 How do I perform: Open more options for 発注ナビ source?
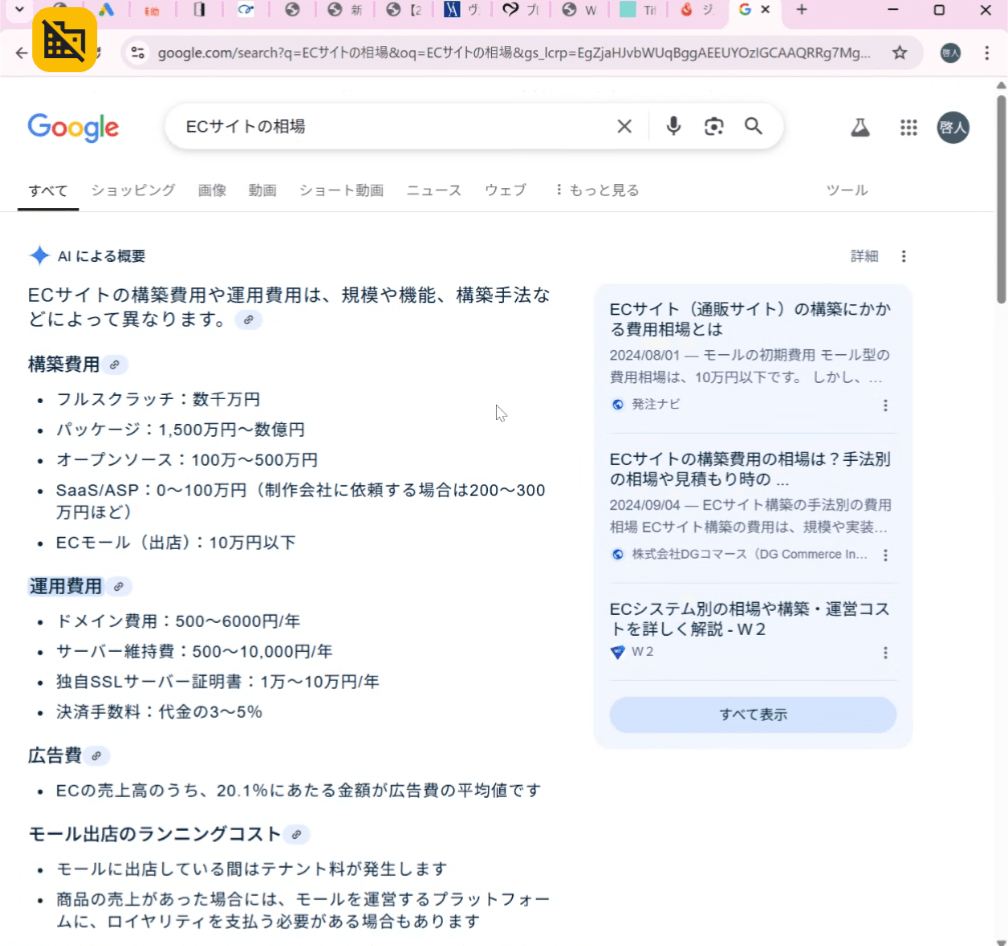(x=885, y=405)
